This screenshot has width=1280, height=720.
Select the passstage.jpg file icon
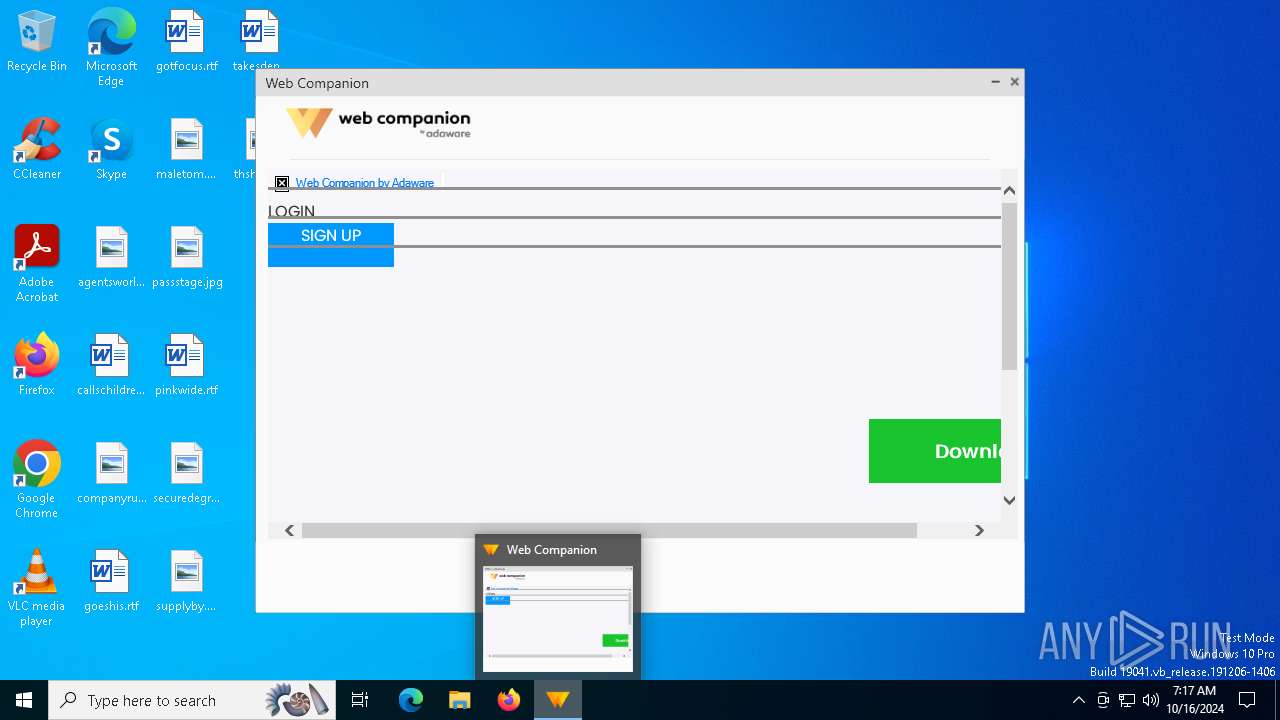[x=186, y=258]
